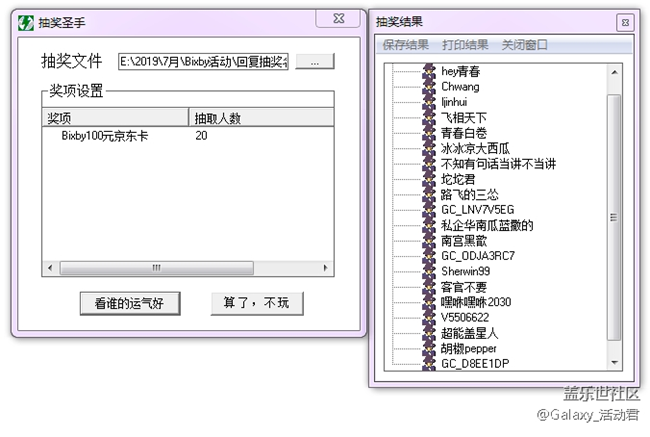Click the user icon next to 坨坨君
650x437 pixels.
click(x=430, y=179)
